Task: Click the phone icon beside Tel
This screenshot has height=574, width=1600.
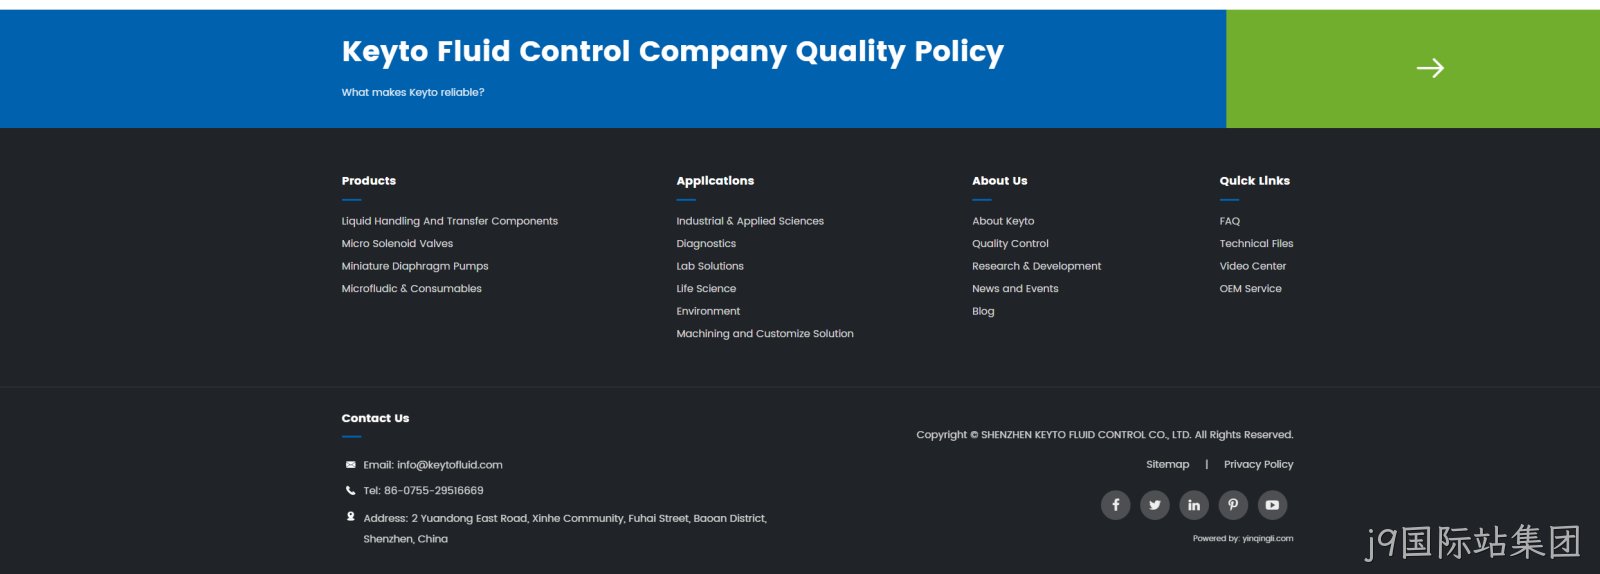Action: [x=350, y=491]
